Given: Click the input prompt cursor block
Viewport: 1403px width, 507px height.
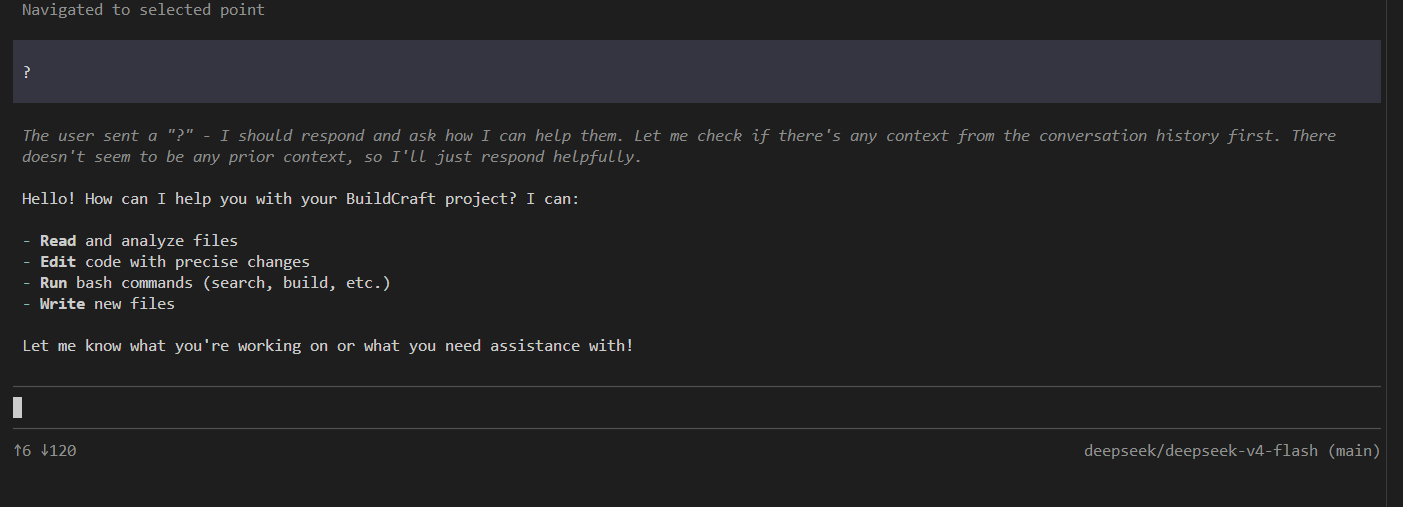Looking at the screenshot, I should pyautogui.click(x=17, y=407).
